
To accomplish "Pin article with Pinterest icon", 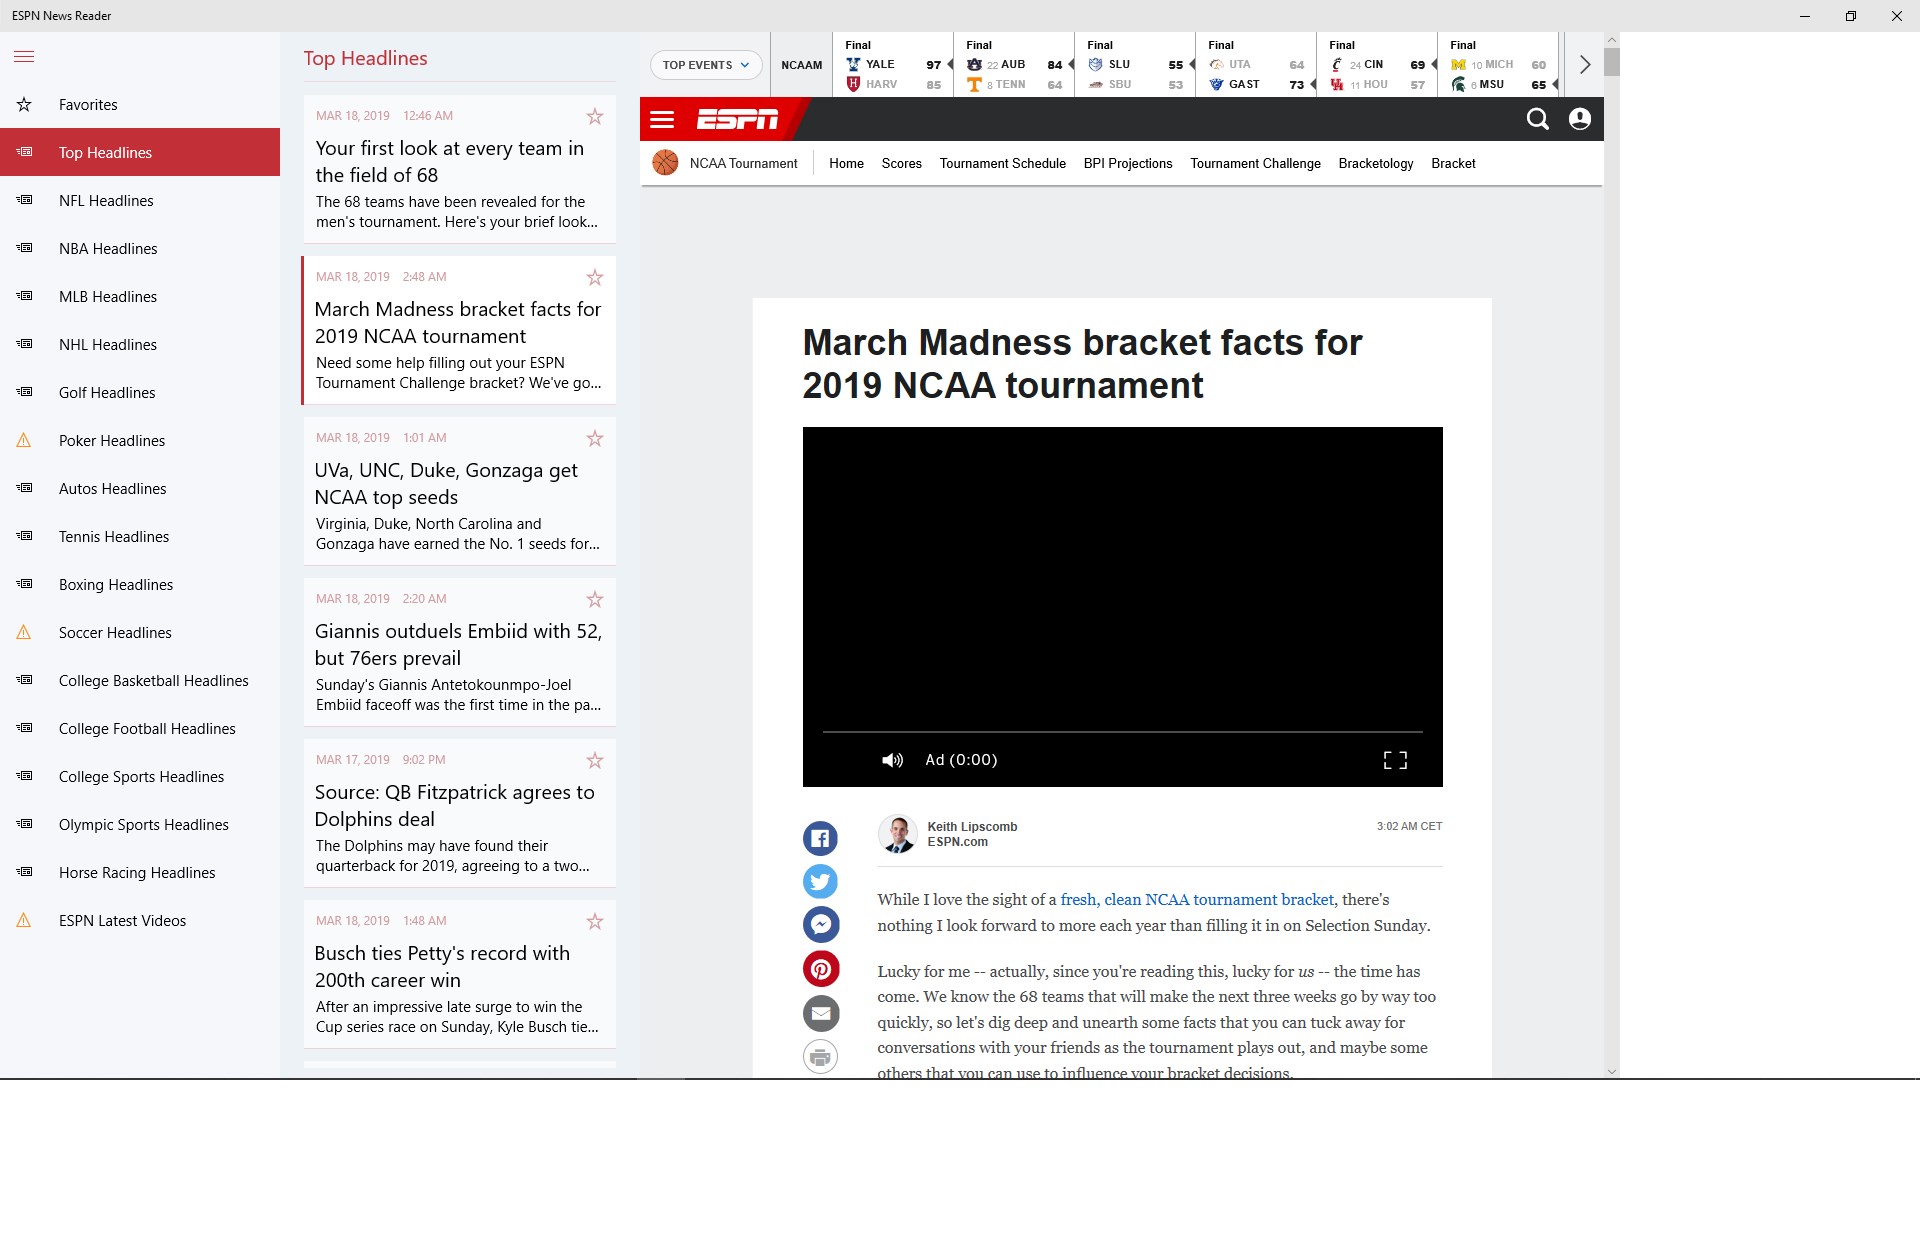I will pos(820,969).
